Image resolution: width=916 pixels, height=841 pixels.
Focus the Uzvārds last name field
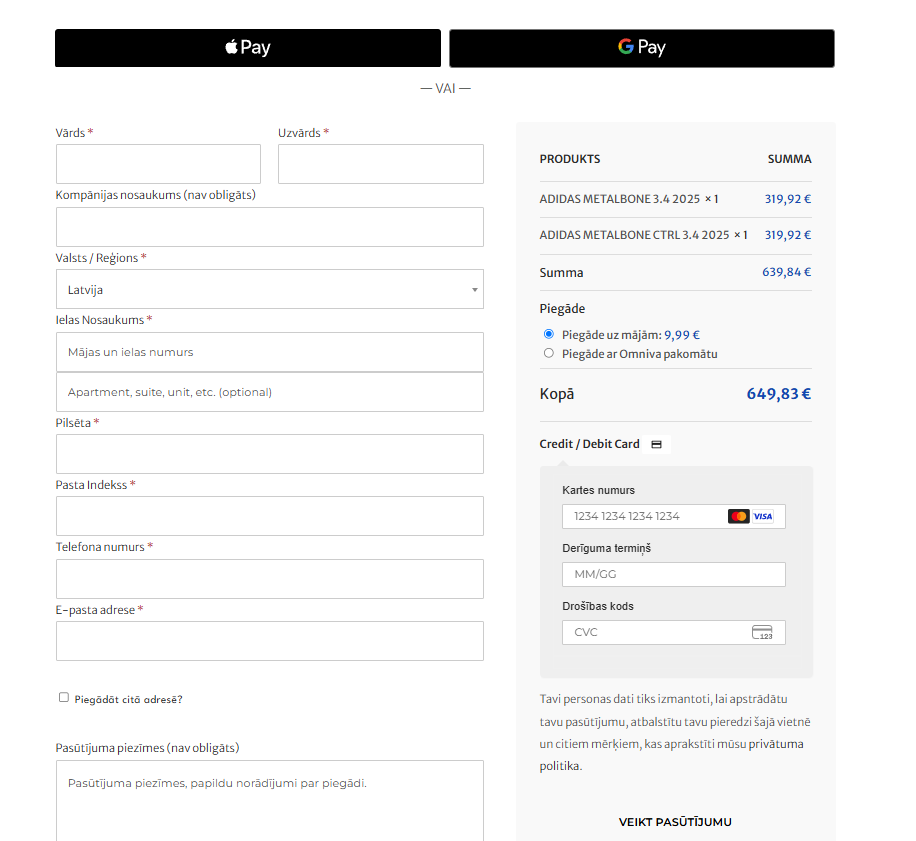[380, 163]
